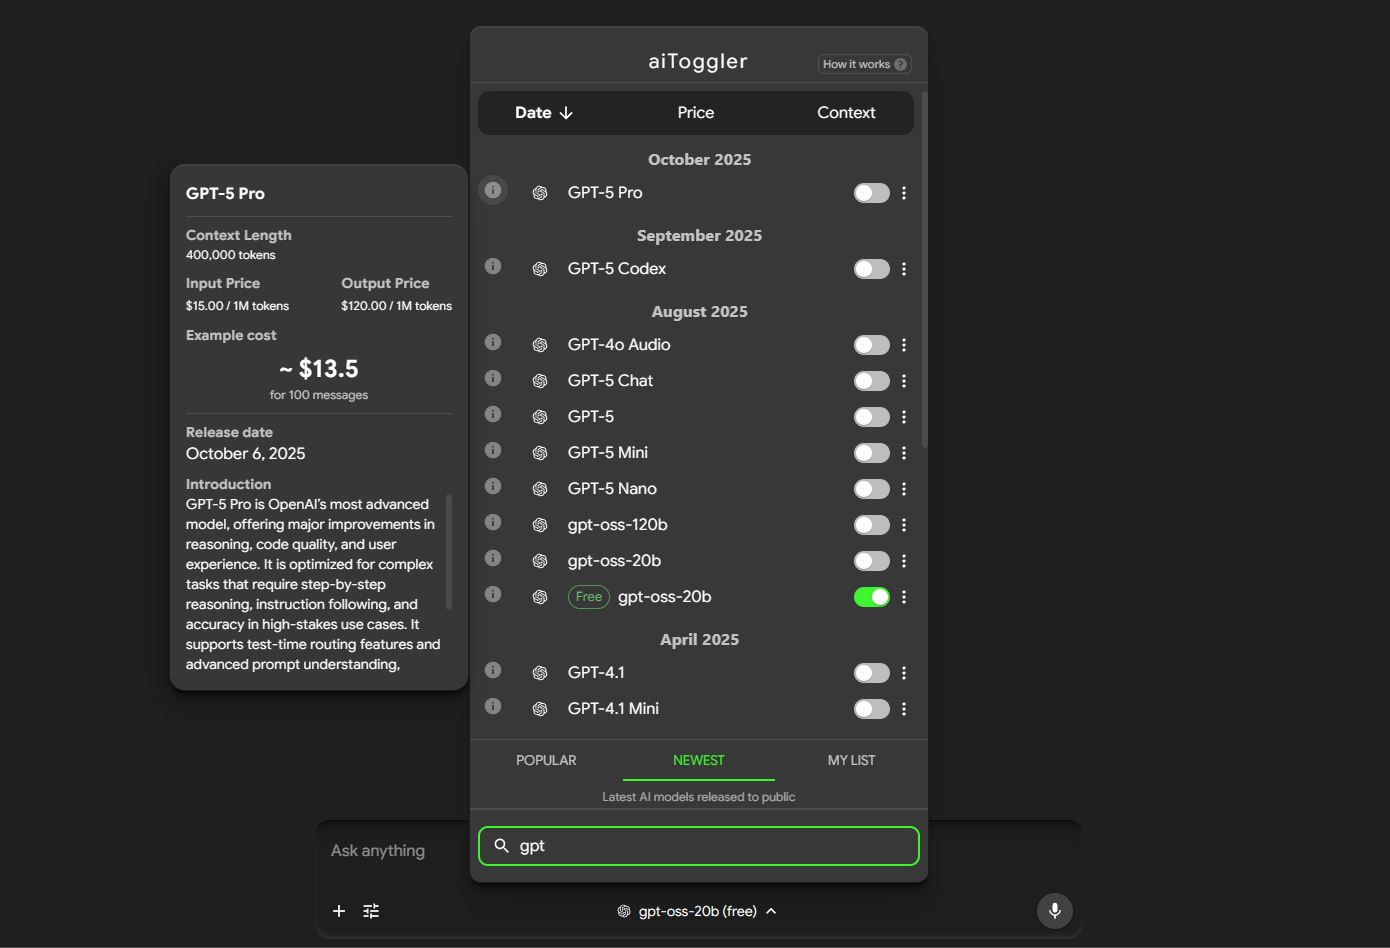Switch to the POPULAR tab

[x=546, y=760]
